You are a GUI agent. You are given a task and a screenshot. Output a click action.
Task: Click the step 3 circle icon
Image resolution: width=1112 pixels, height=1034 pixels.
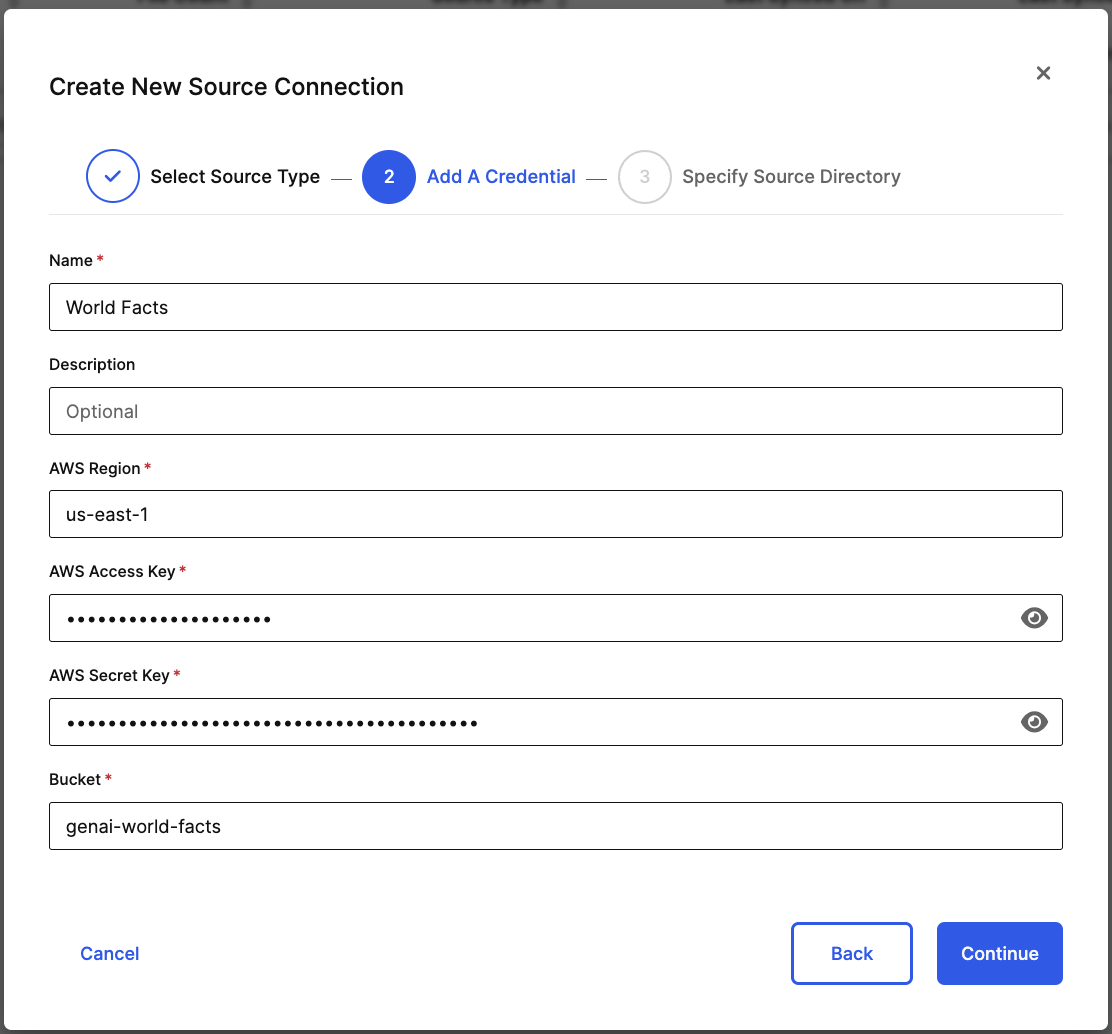[x=645, y=177]
